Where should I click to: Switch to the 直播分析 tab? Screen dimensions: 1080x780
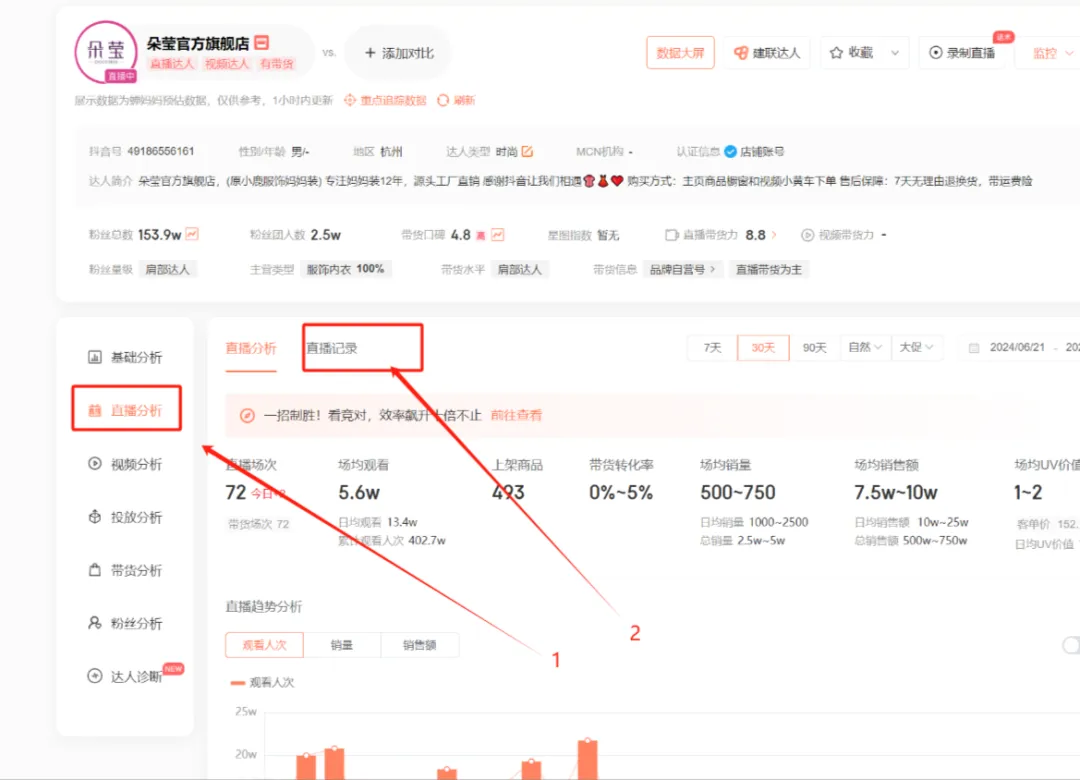tap(251, 348)
